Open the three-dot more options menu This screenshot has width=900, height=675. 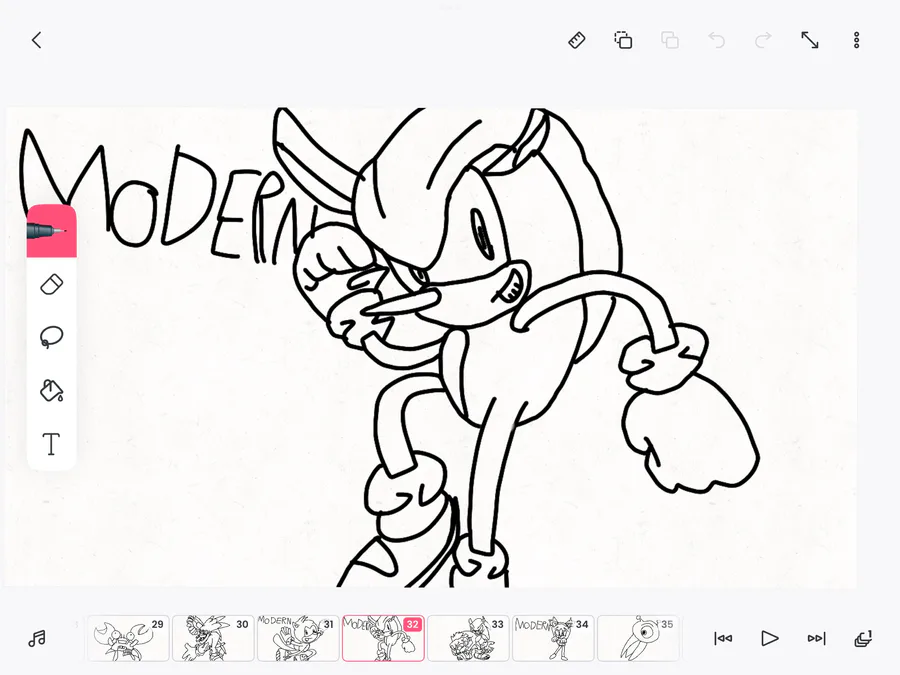856,40
